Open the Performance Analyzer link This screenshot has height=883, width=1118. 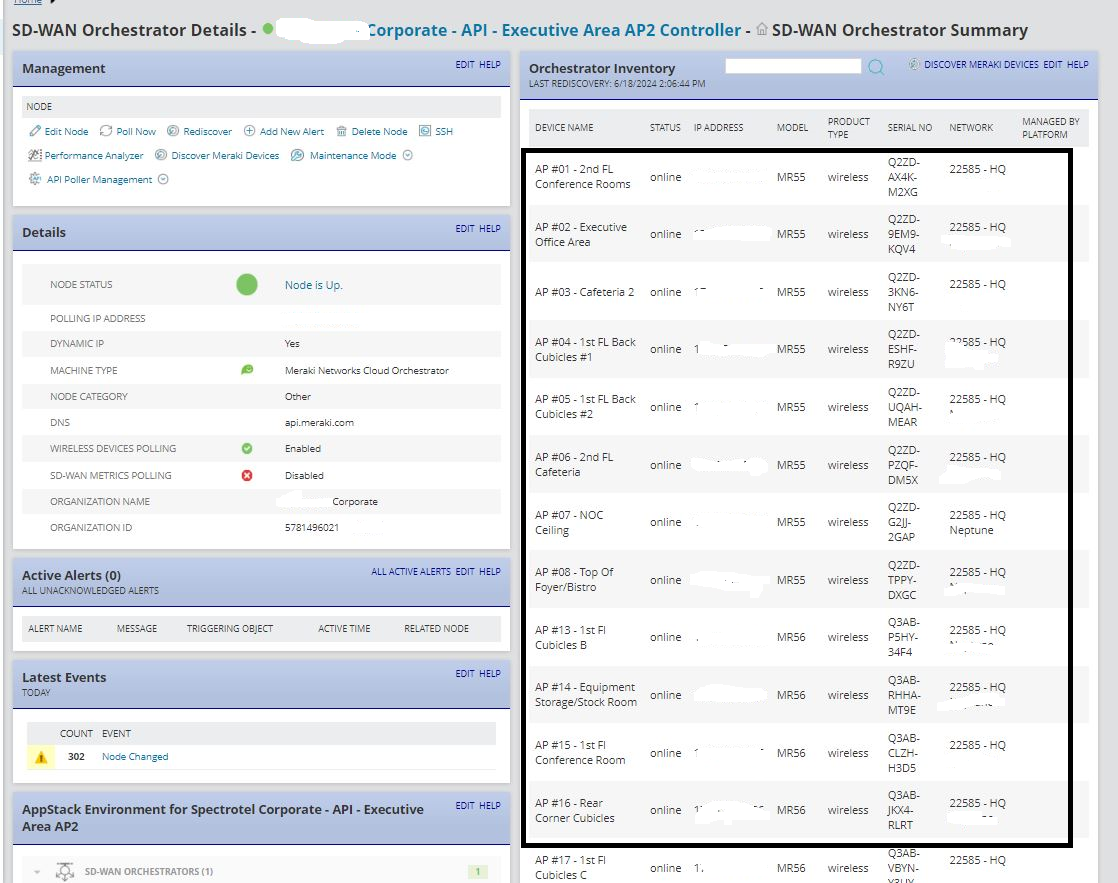tap(94, 155)
